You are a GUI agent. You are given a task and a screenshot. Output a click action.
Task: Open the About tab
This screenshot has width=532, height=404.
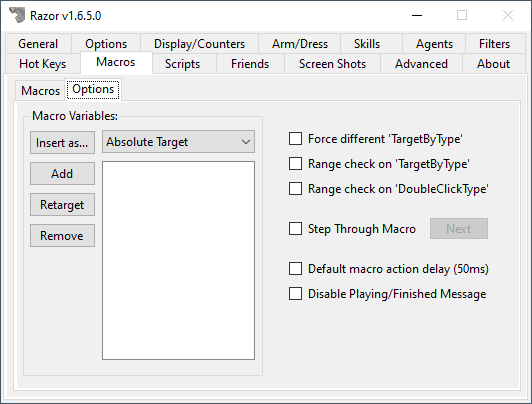click(x=493, y=64)
